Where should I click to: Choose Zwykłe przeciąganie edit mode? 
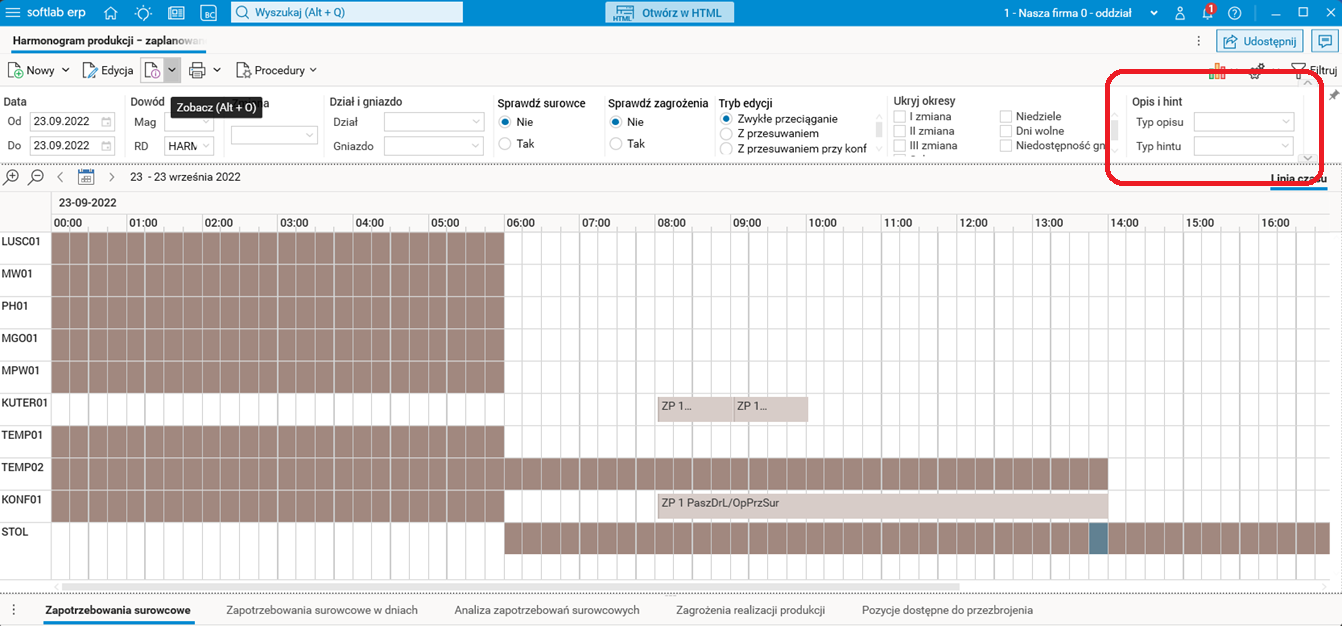click(726, 118)
